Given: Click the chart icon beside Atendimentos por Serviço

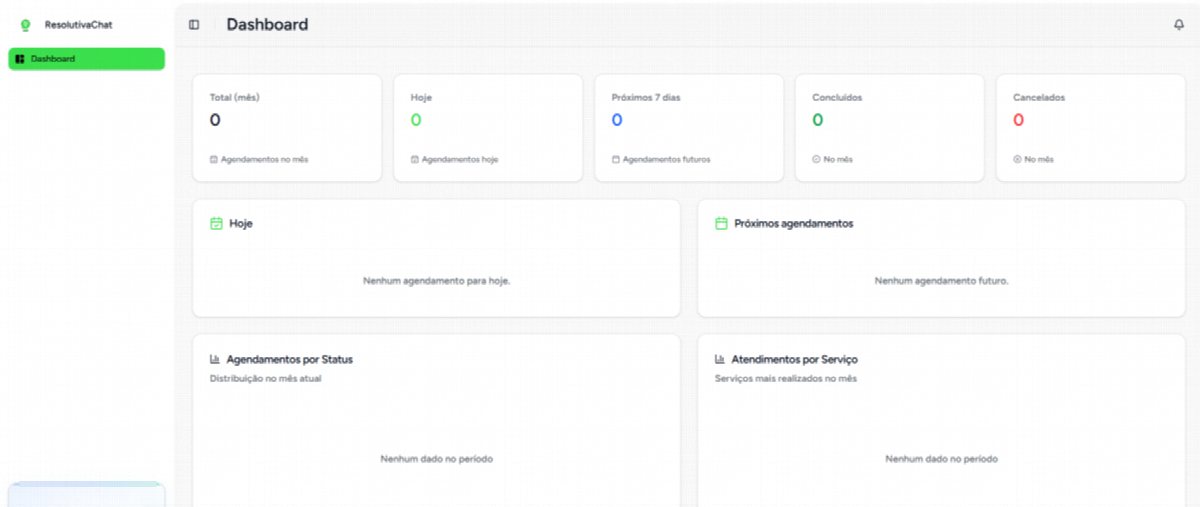Looking at the screenshot, I should [x=720, y=359].
